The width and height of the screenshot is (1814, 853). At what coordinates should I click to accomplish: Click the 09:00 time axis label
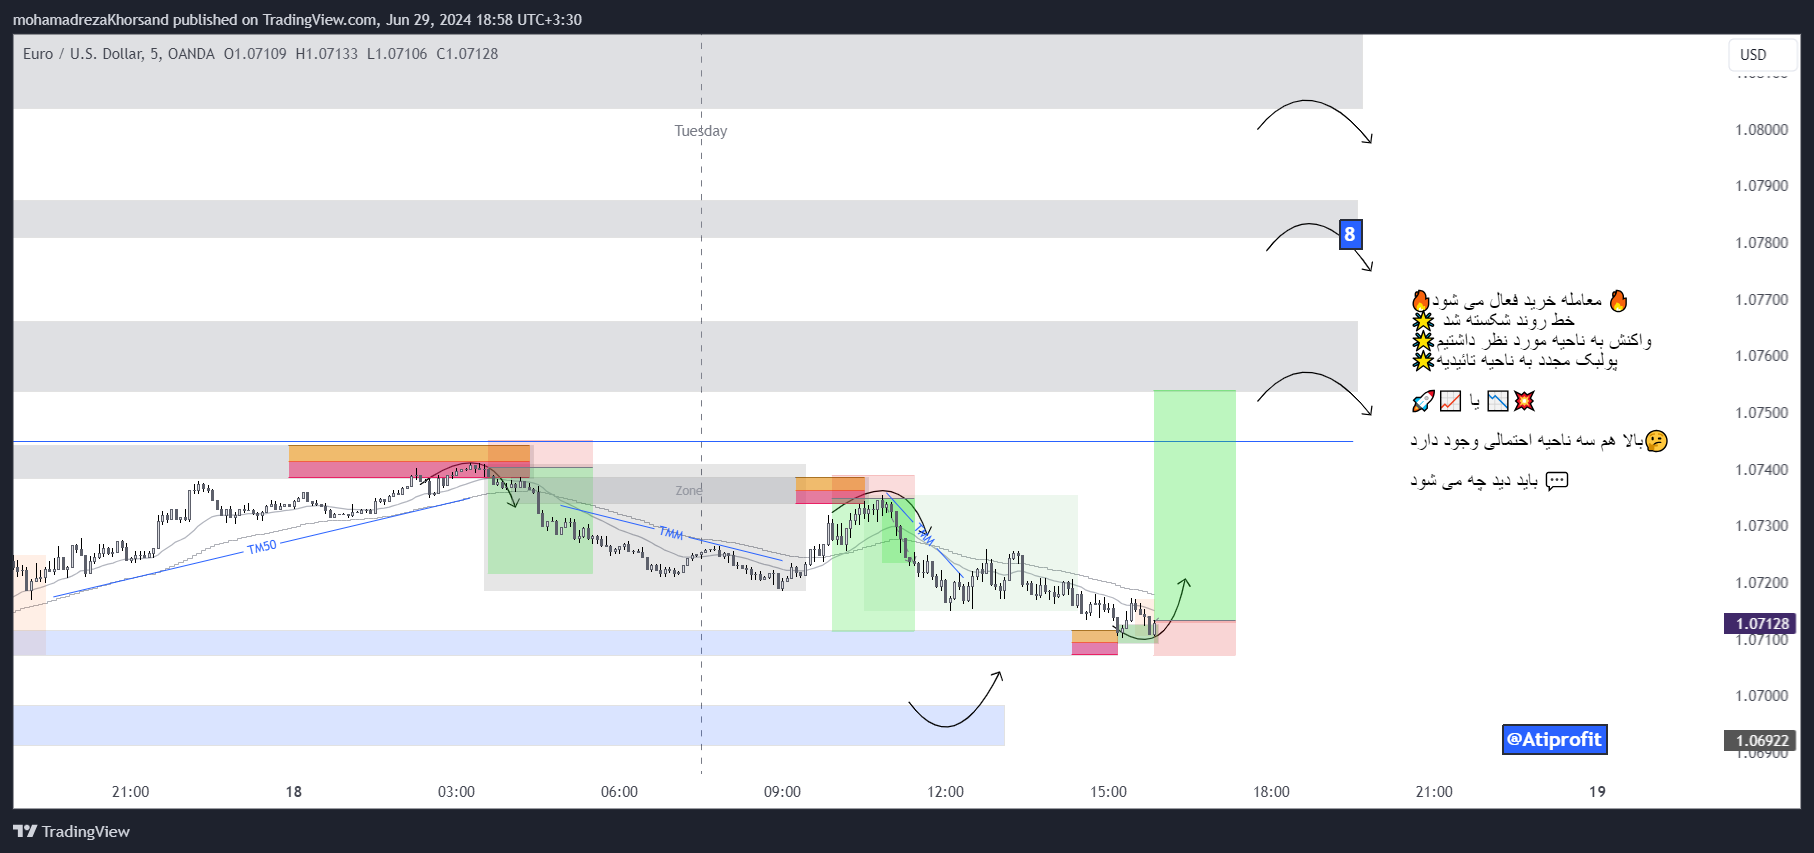[782, 791]
